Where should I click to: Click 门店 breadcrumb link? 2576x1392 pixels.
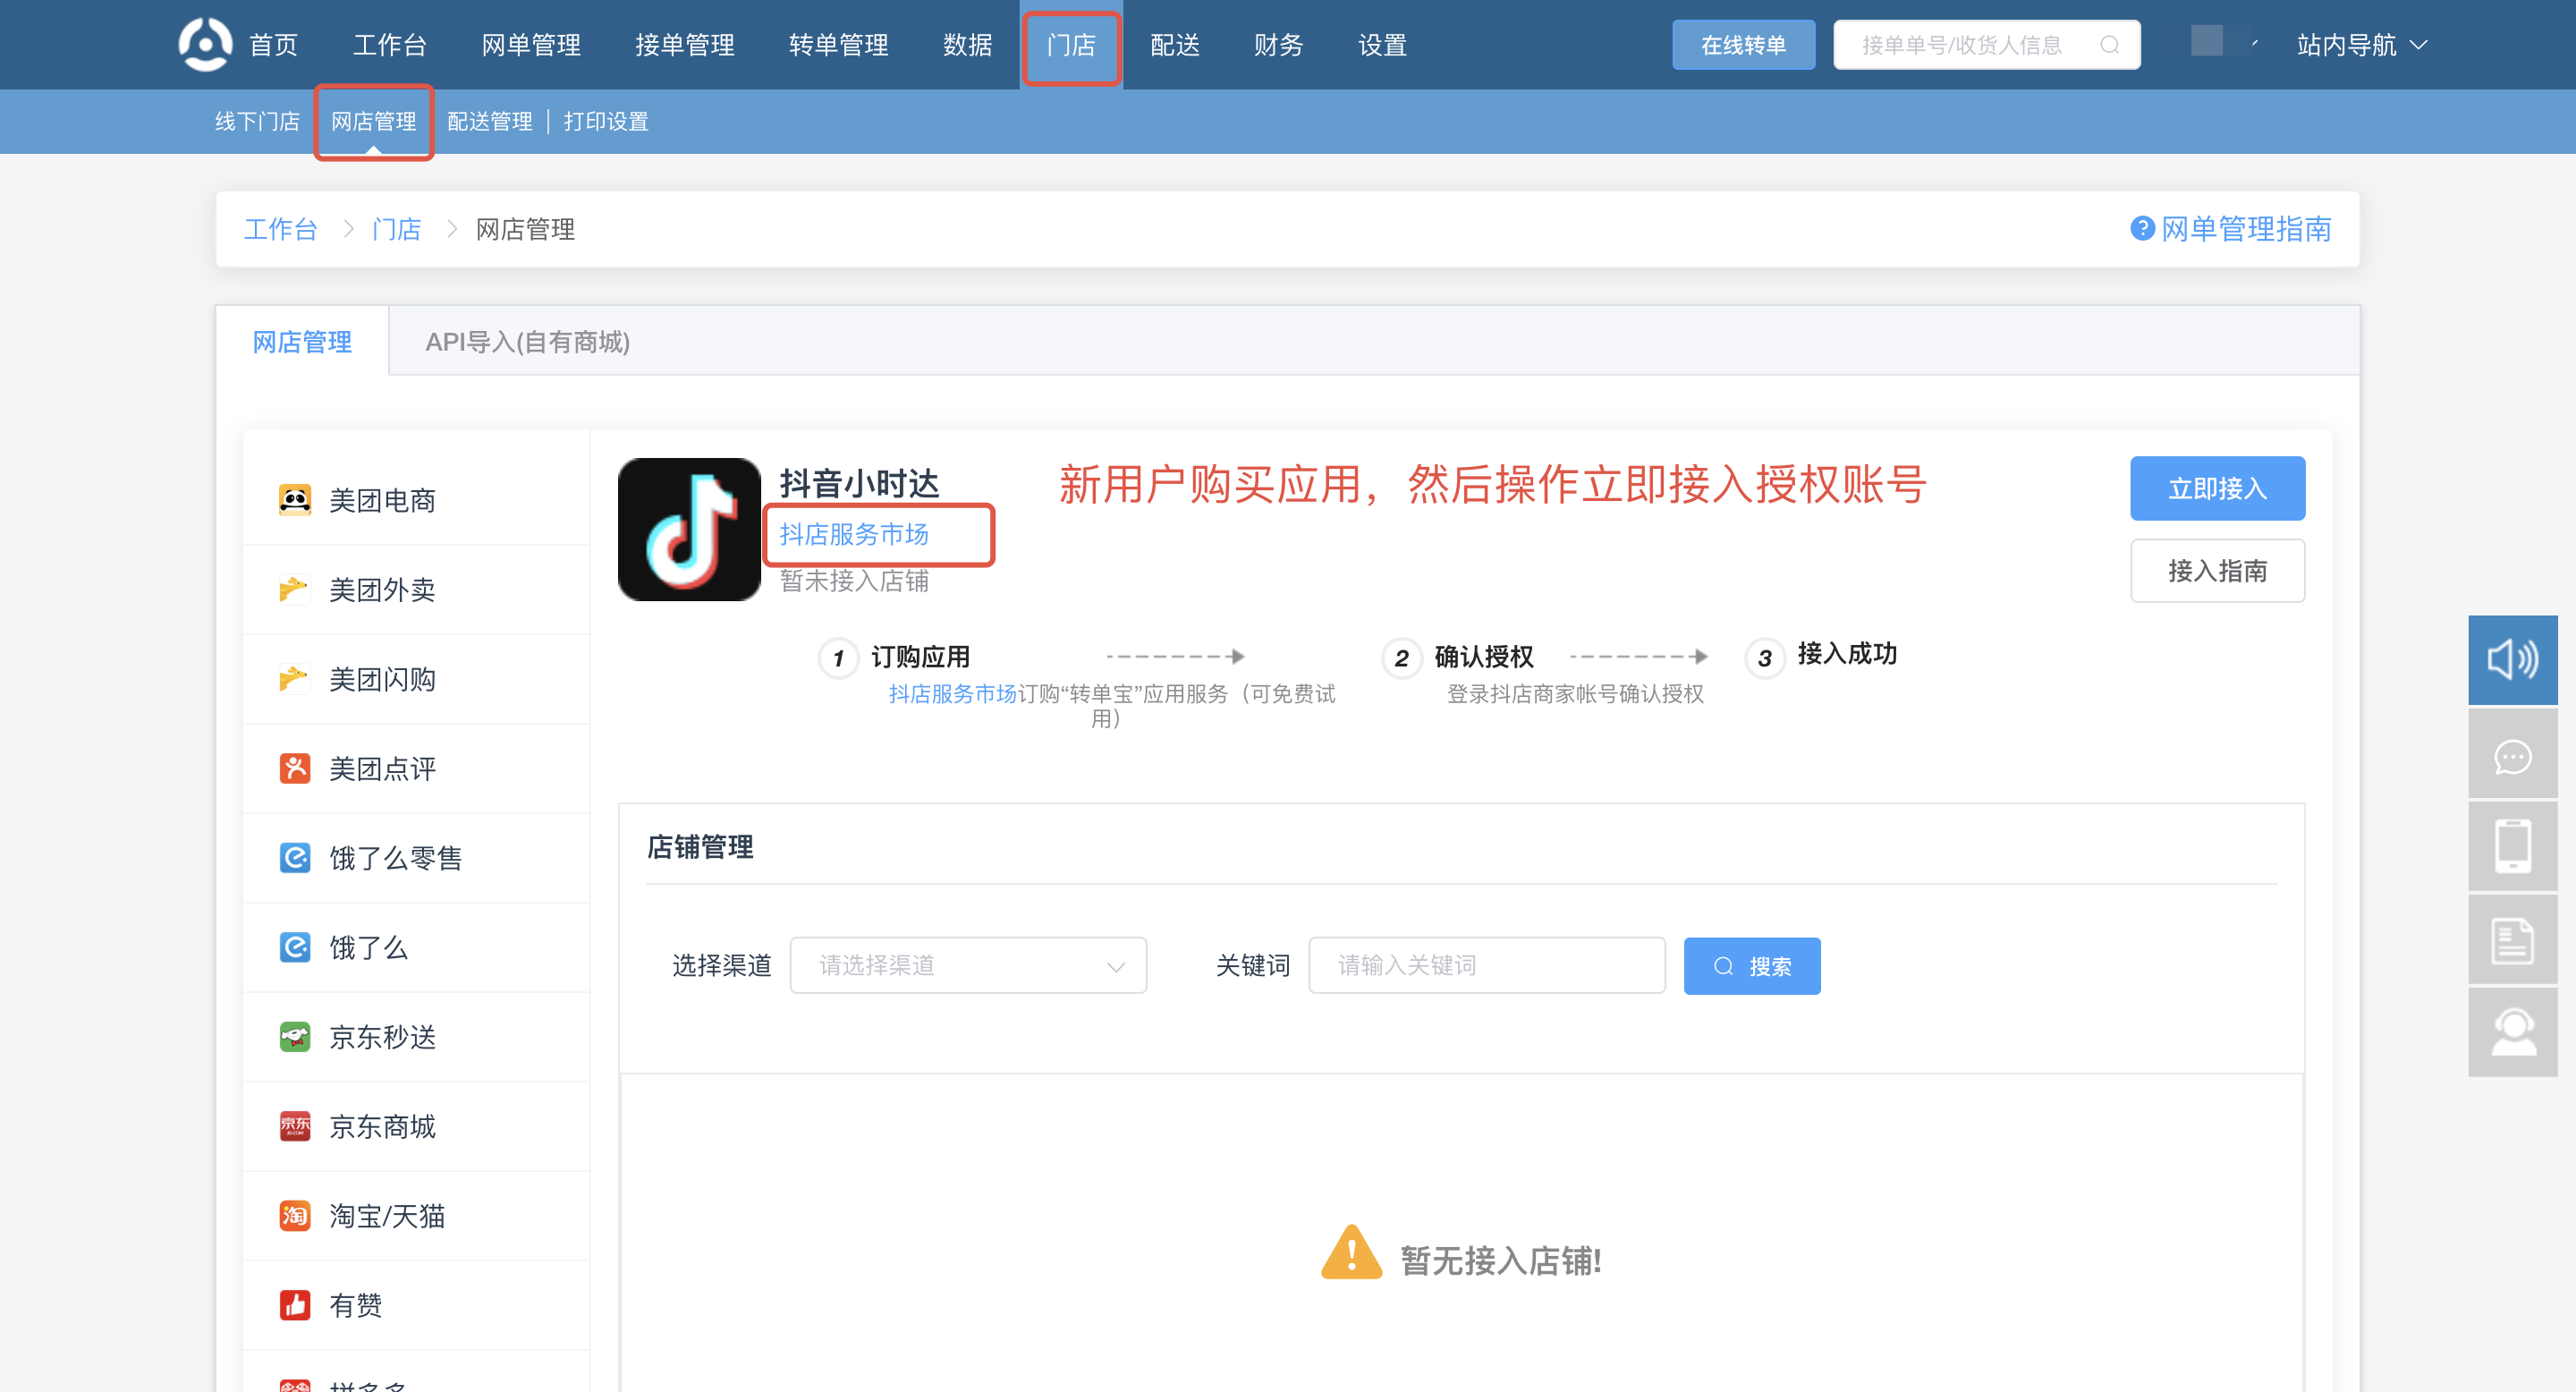pos(396,229)
